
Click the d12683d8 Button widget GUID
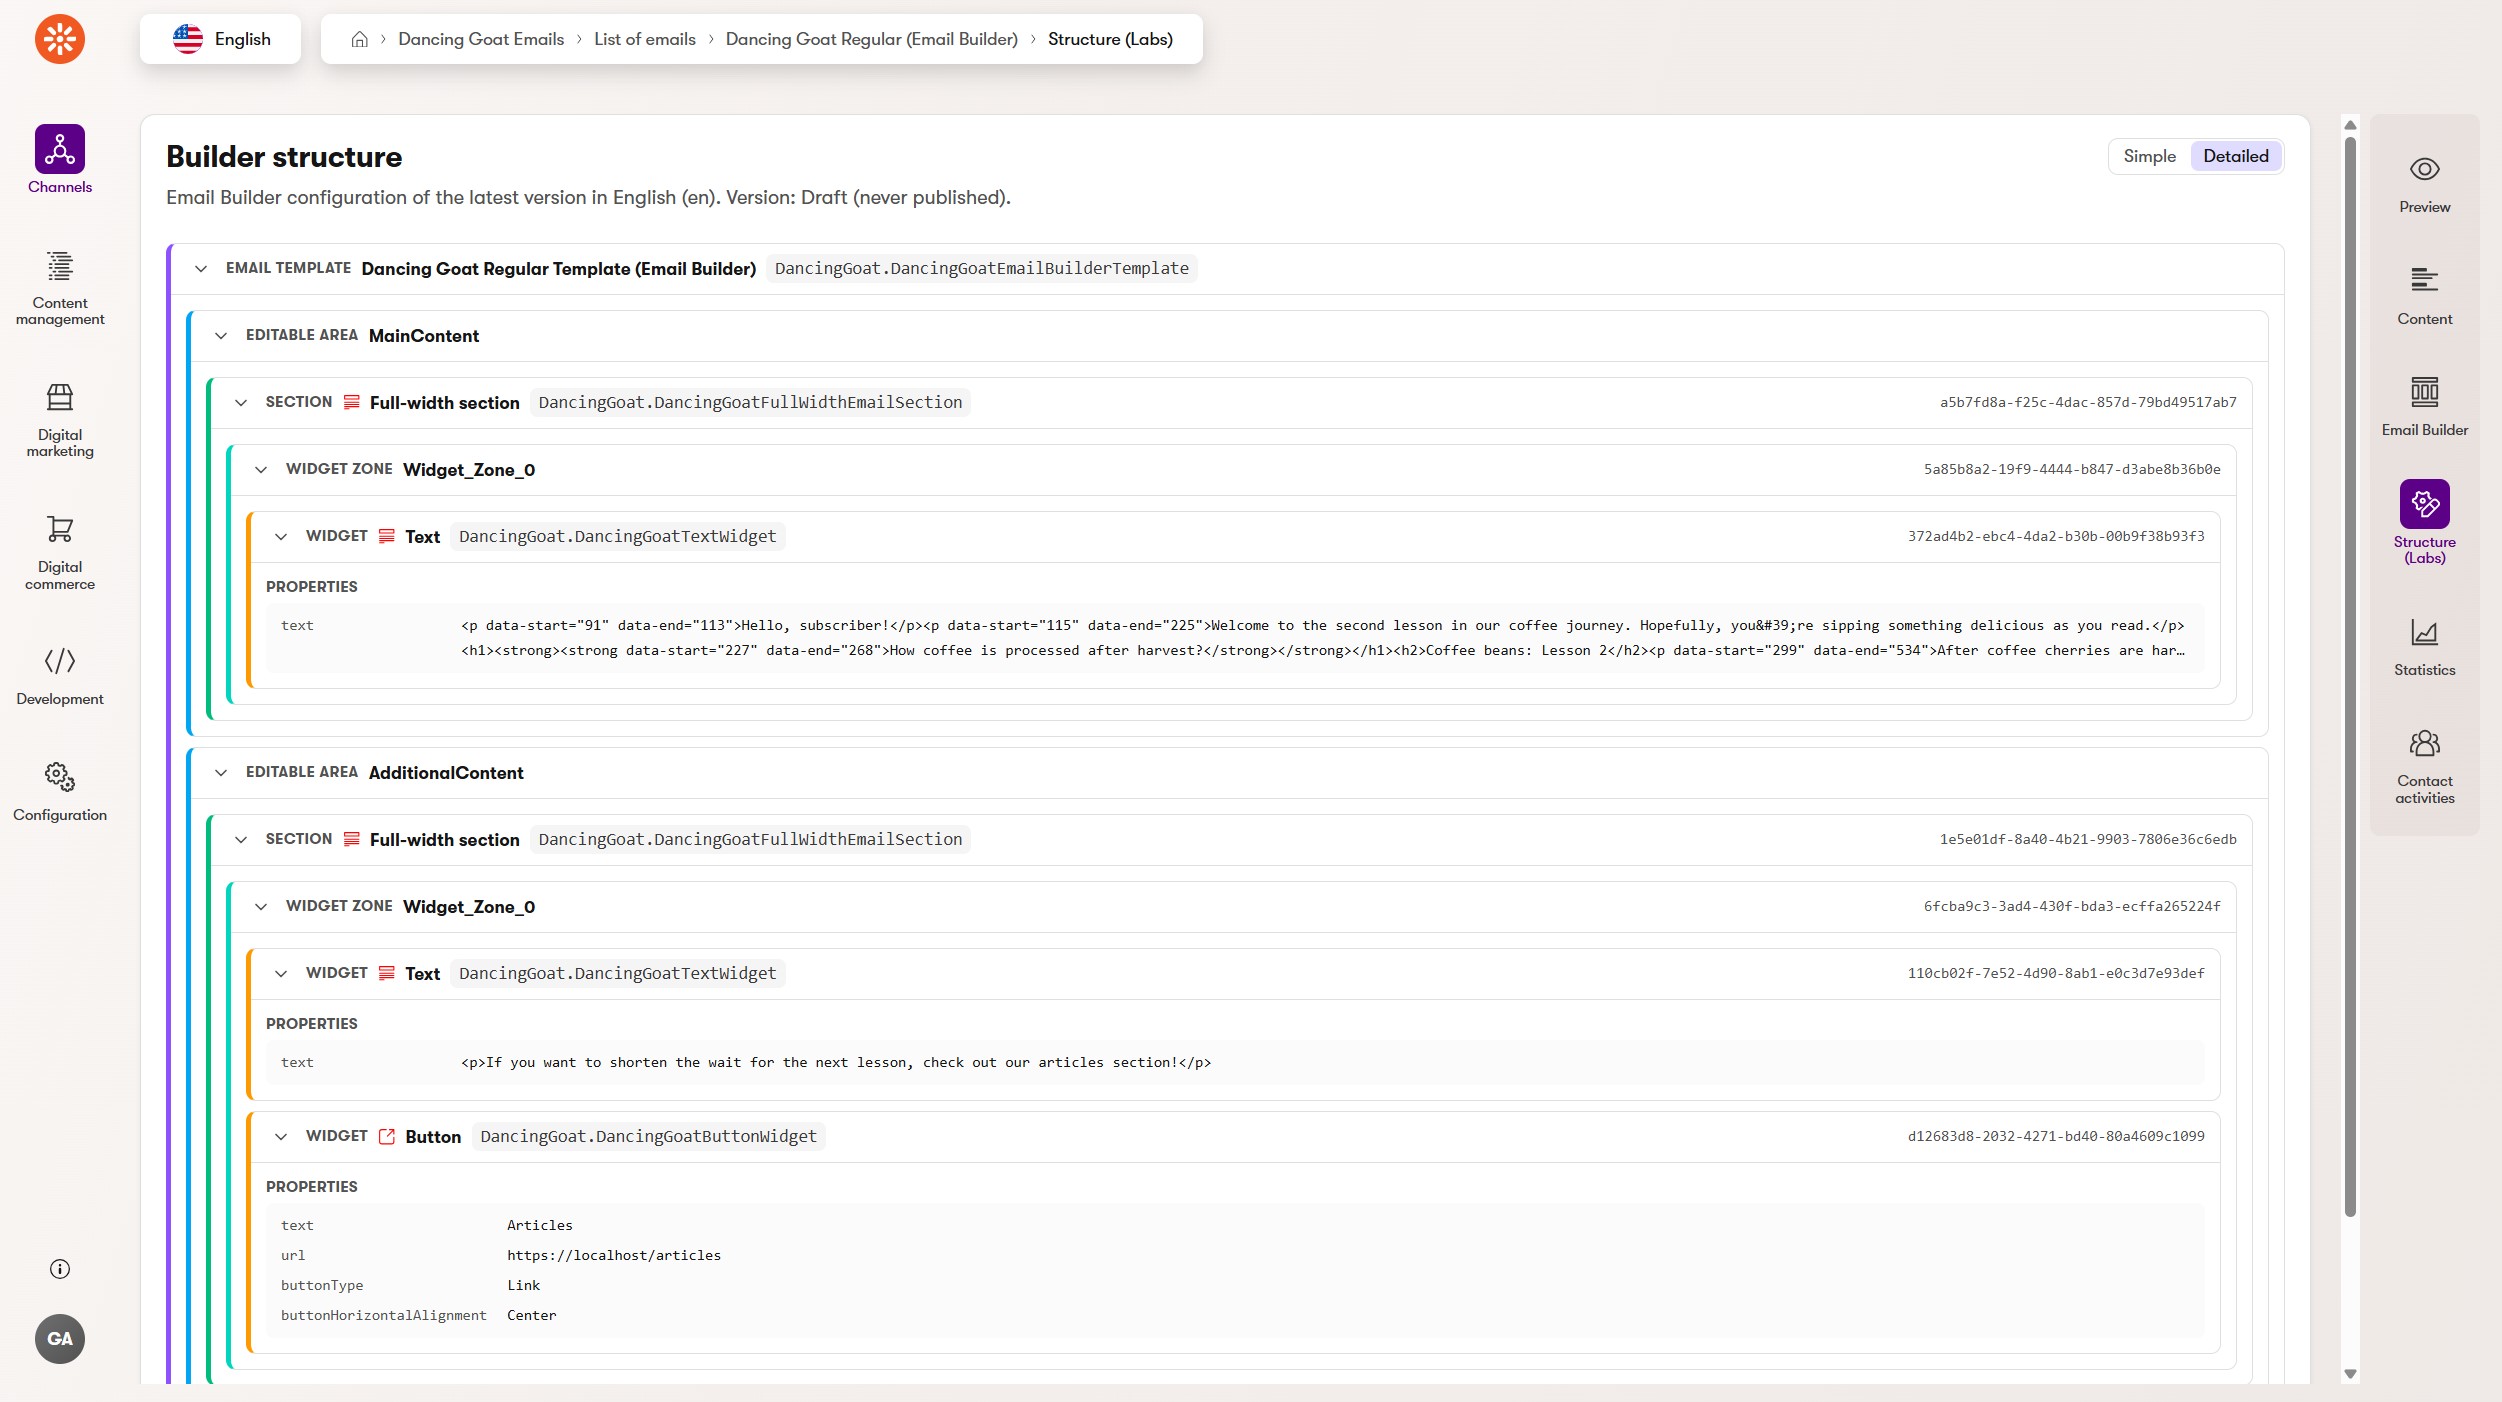pyautogui.click(x=2056, y=1136)
